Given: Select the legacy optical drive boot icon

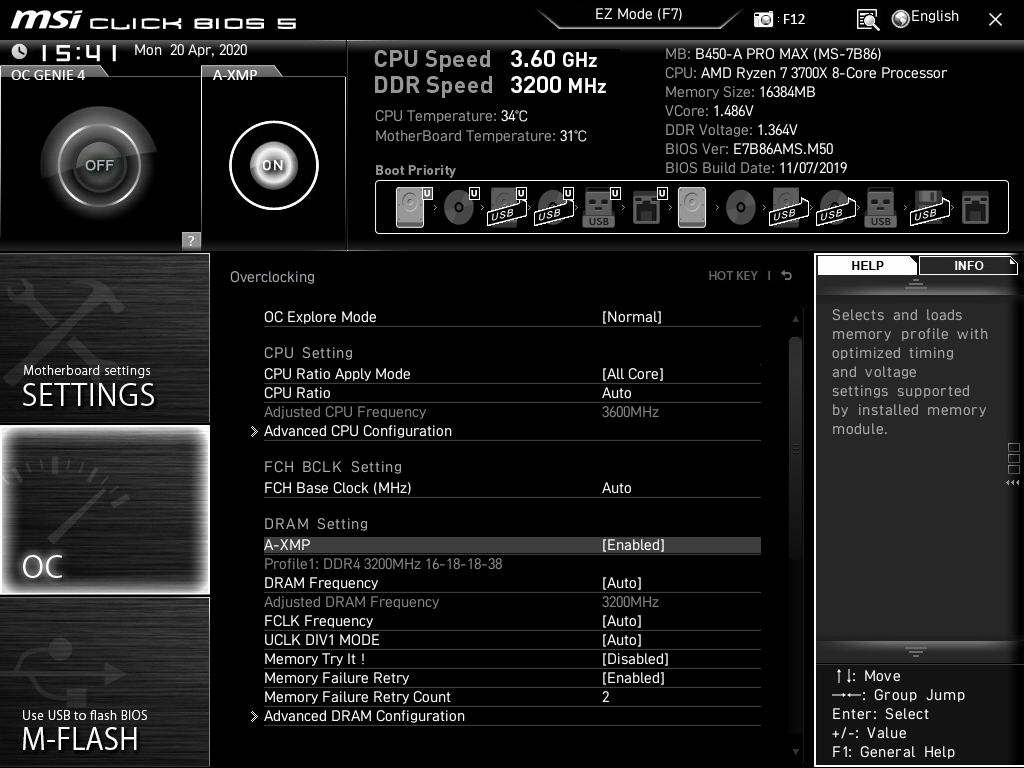Looking at the screenshot, I should (741, 207).
